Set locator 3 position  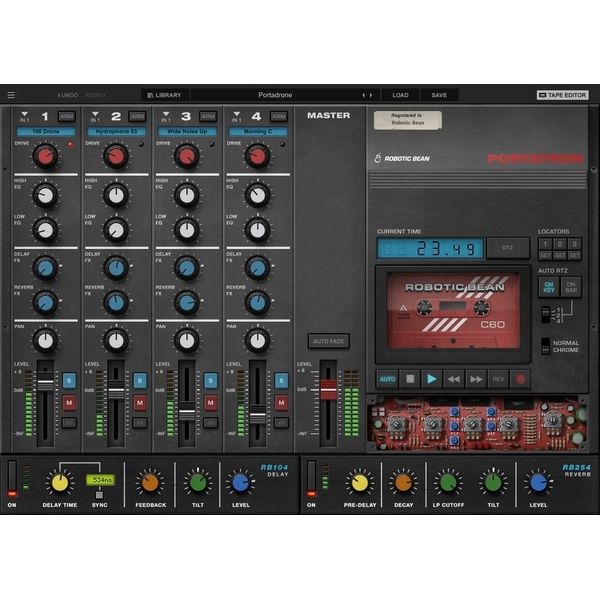574,256
